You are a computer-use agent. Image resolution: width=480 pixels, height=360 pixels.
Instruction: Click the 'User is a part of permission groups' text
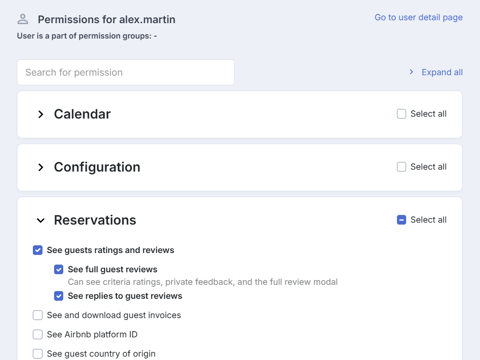tap(87, 36)
